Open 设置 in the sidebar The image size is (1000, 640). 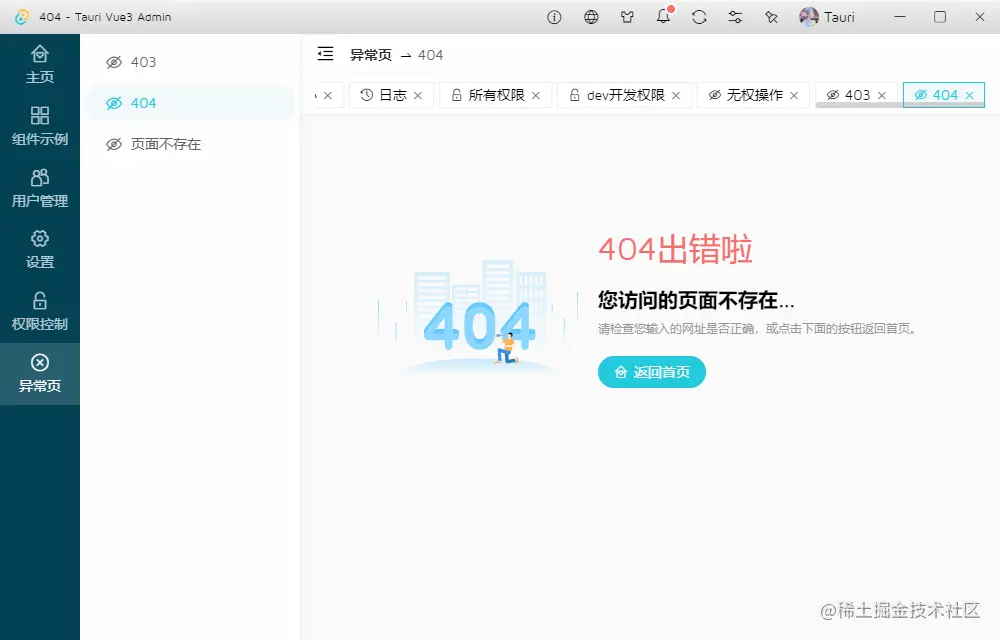[x=40, y=250]
